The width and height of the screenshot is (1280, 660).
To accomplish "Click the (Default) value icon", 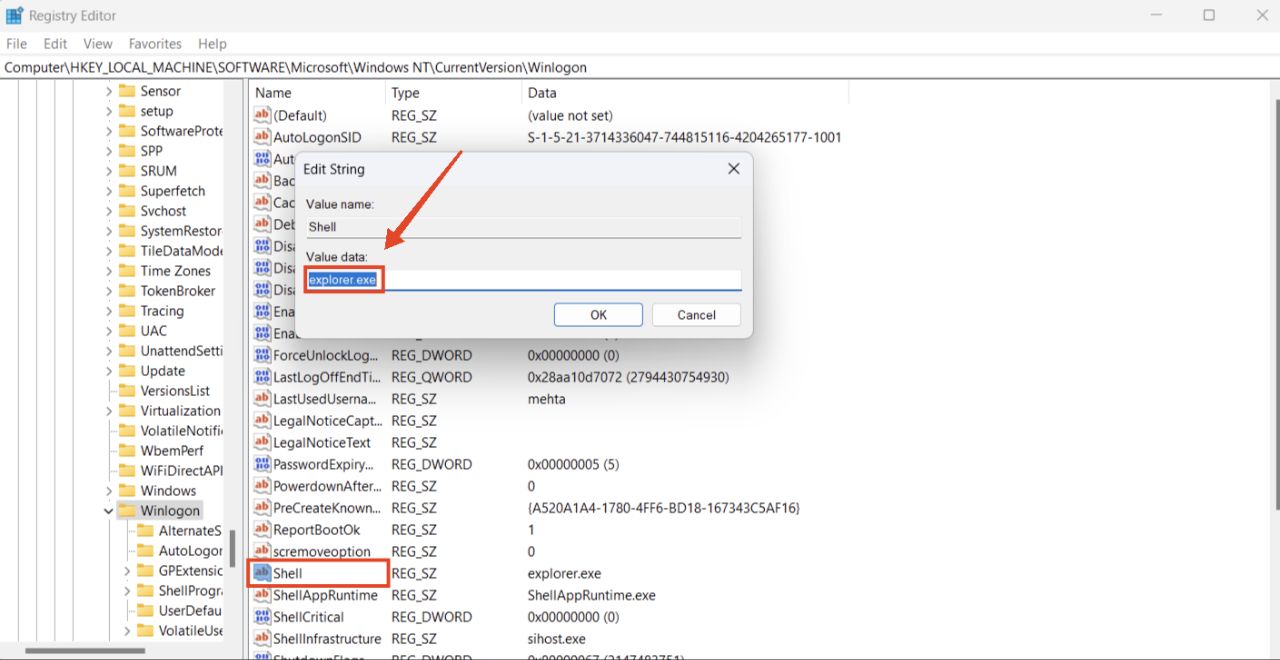I will tap(262, 116).
